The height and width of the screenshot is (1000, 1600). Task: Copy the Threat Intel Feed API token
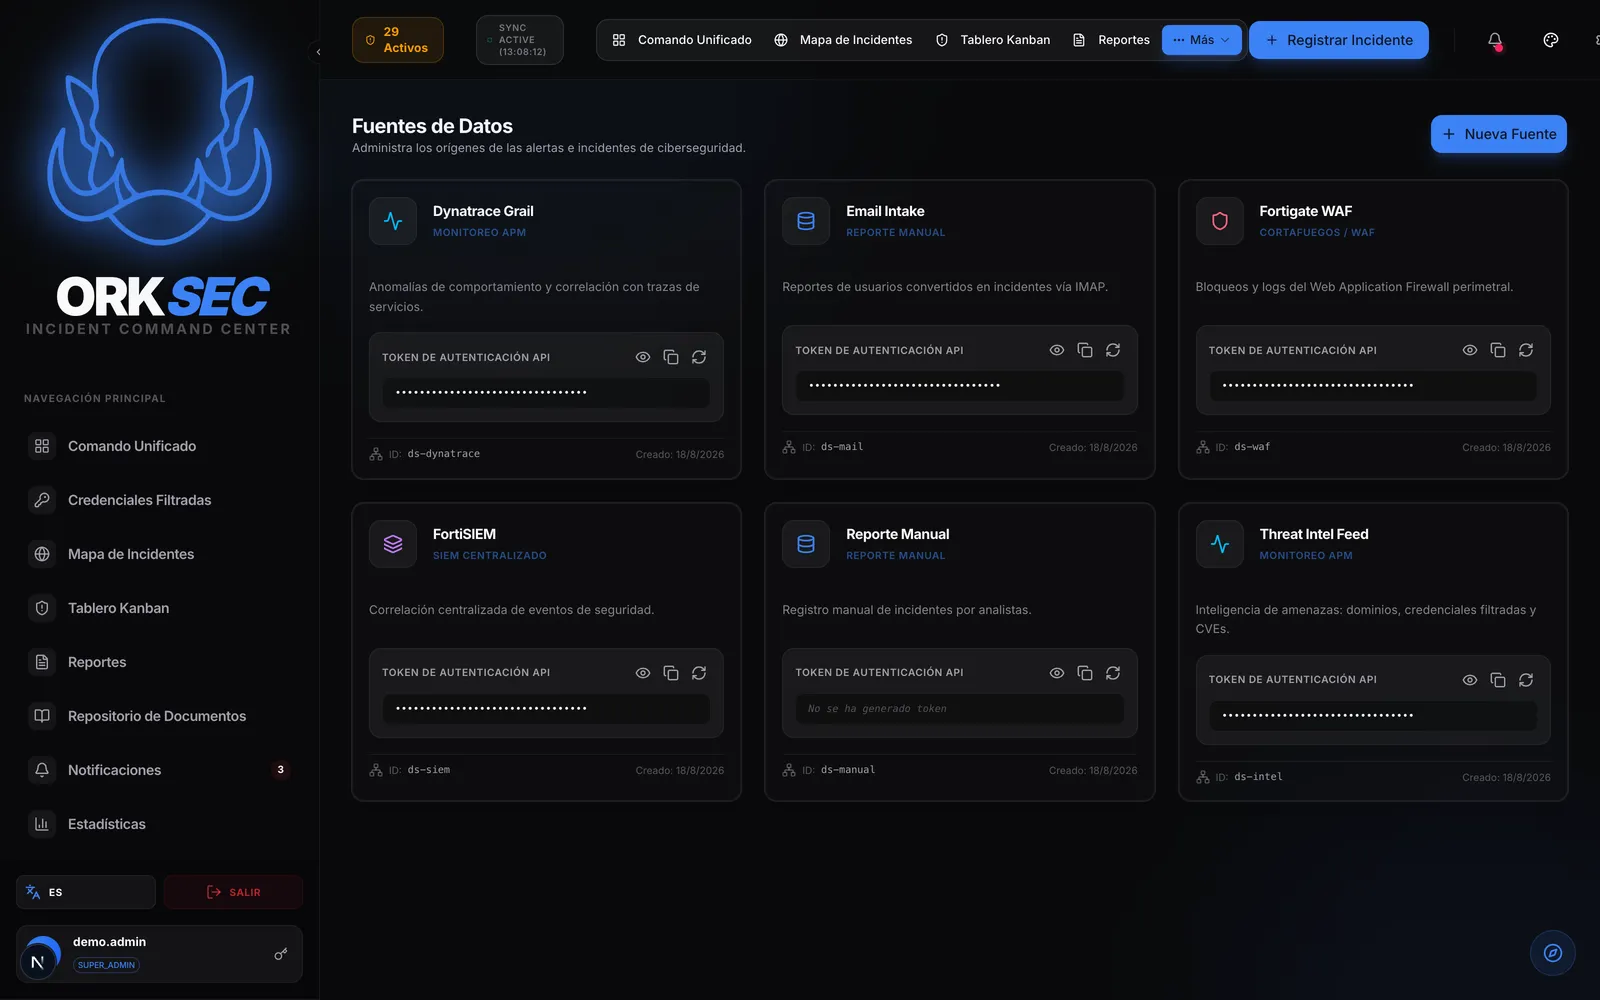[1498, 680]
